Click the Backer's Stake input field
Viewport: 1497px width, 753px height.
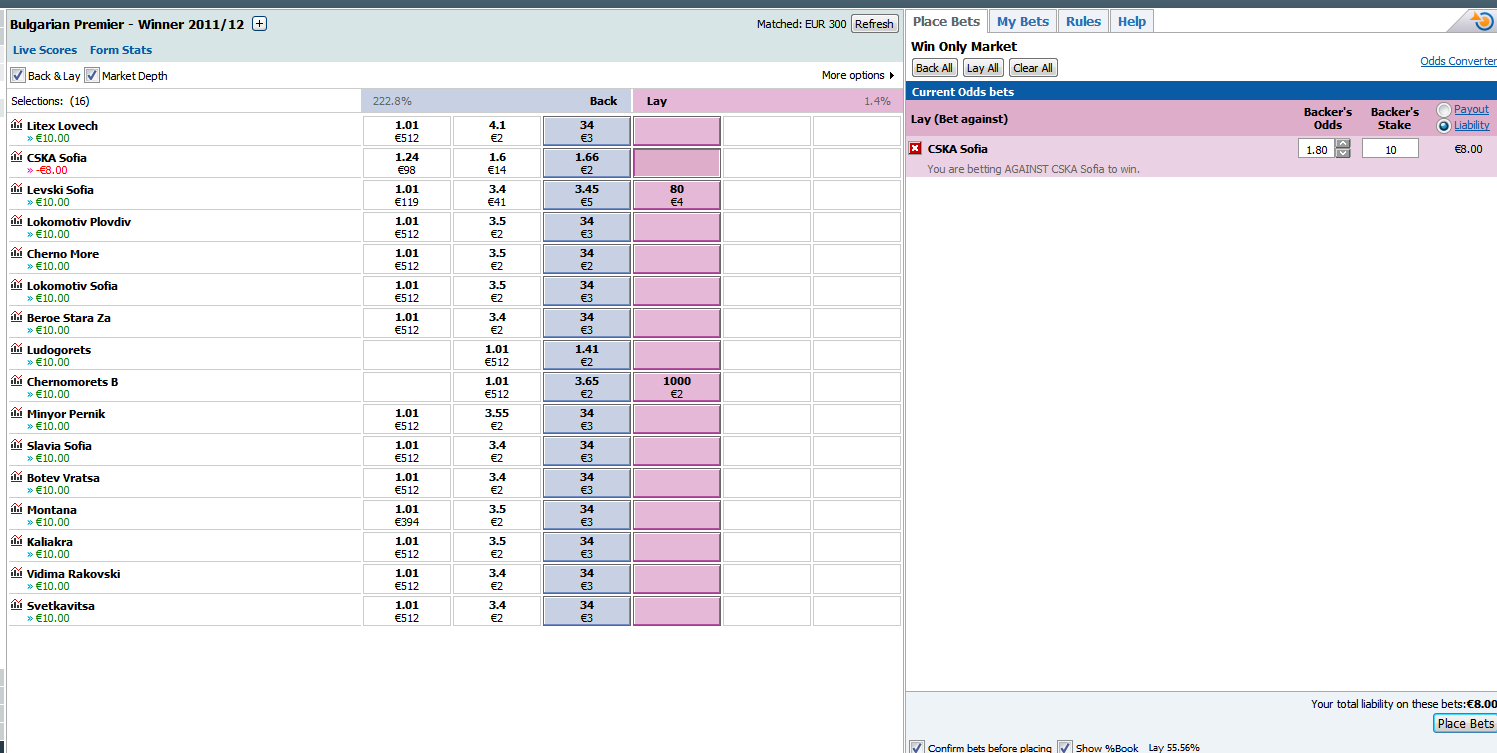coord(1390,149)
